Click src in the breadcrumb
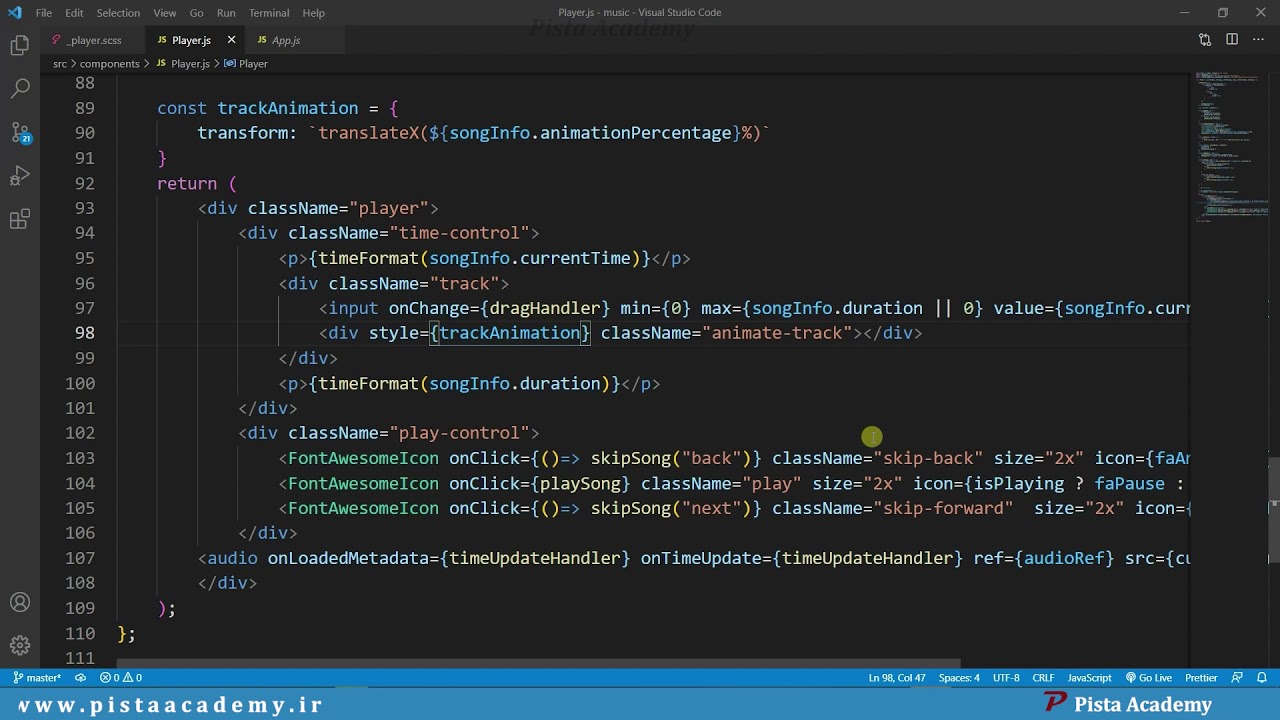The width and height of the screenshot is (1280, 720). pos(60,63)
